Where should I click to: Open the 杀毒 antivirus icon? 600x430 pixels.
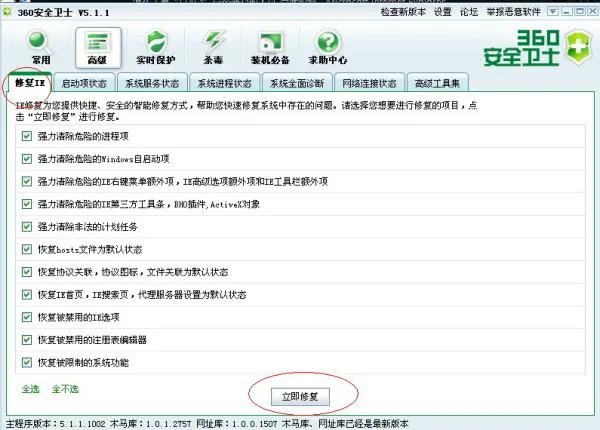[213, 44]
